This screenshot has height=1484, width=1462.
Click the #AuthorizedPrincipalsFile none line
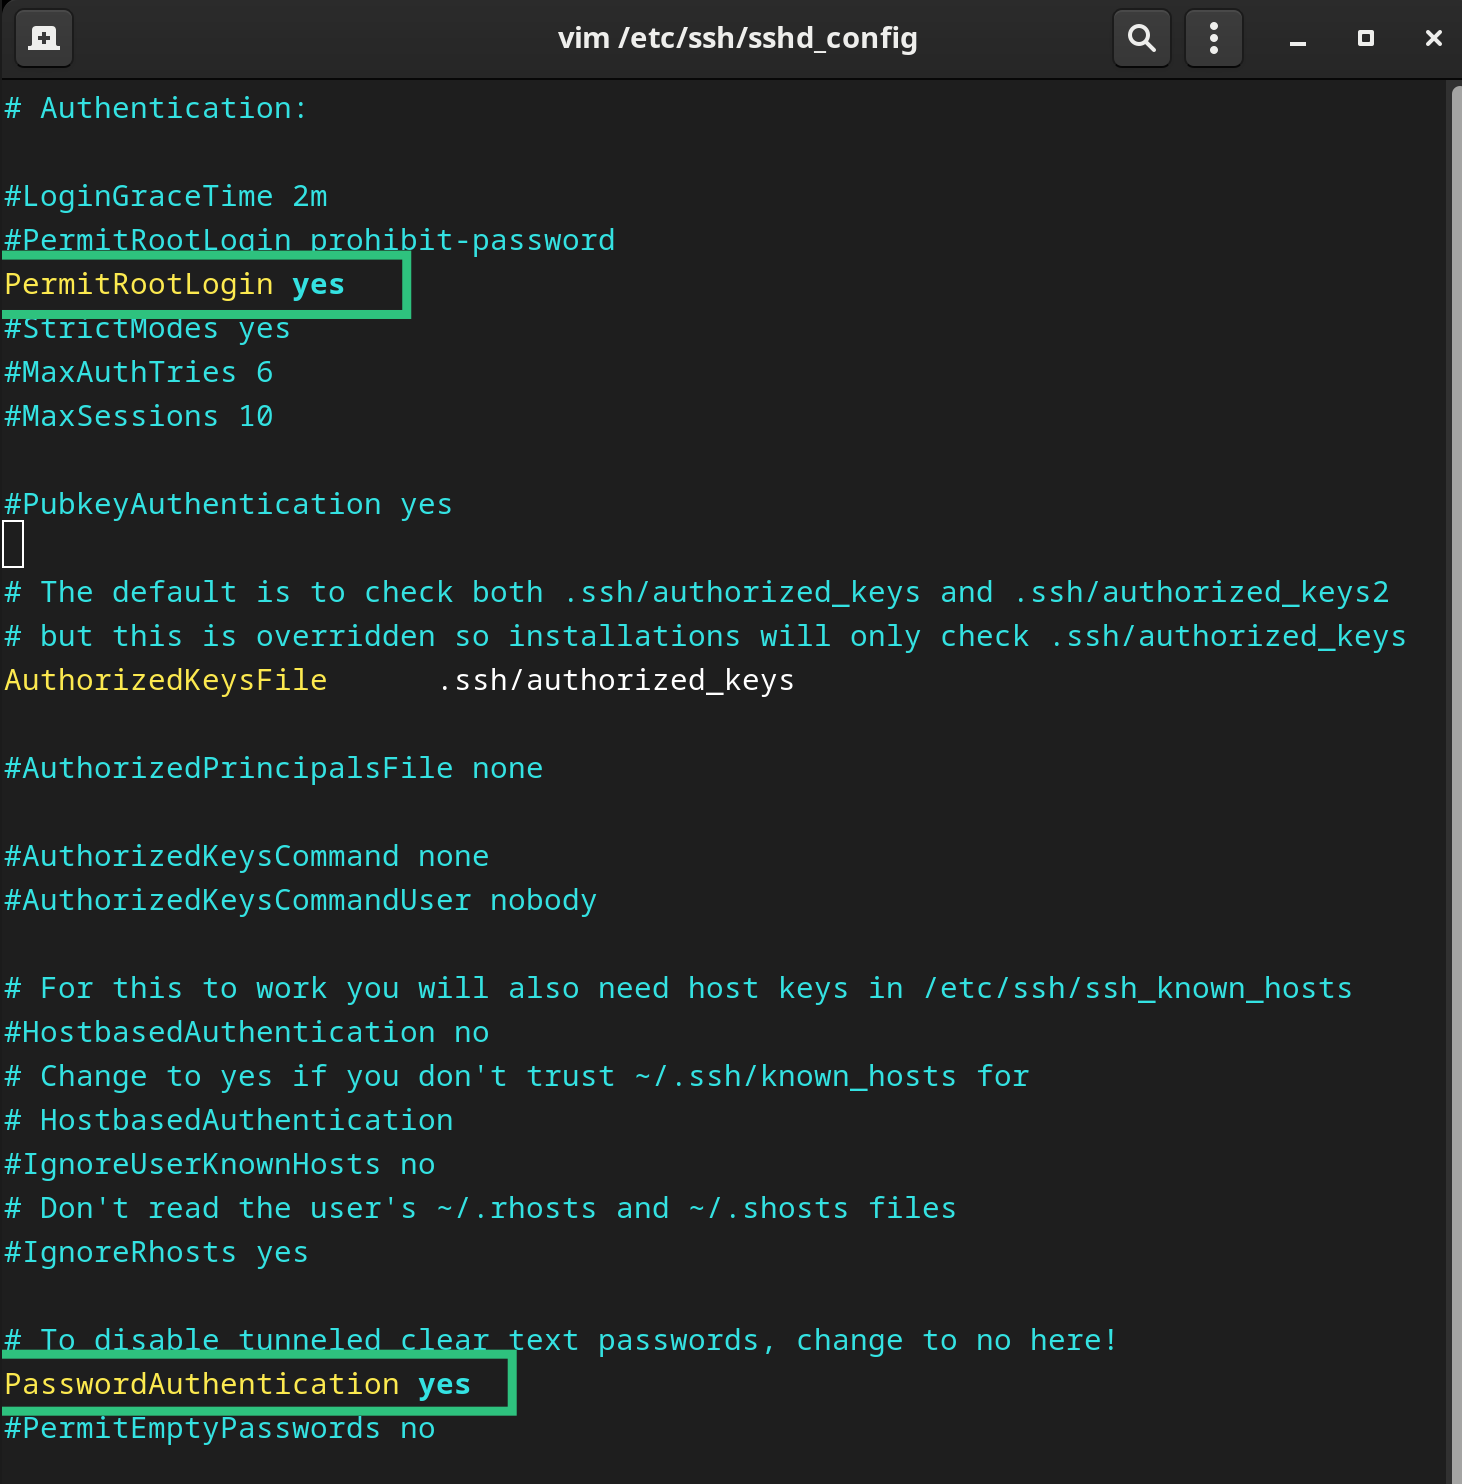click(x=273, y=767)
